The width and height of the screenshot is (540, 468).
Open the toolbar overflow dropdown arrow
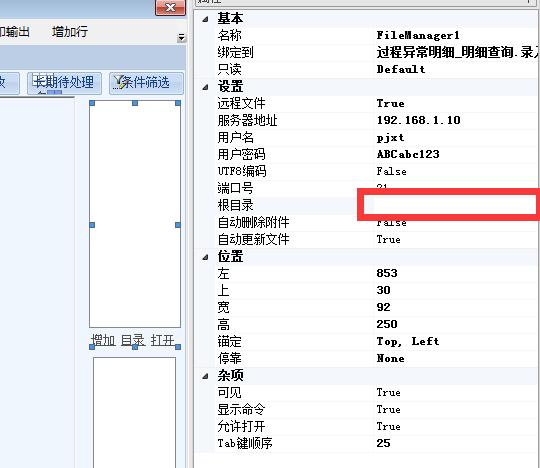point(181,37)
